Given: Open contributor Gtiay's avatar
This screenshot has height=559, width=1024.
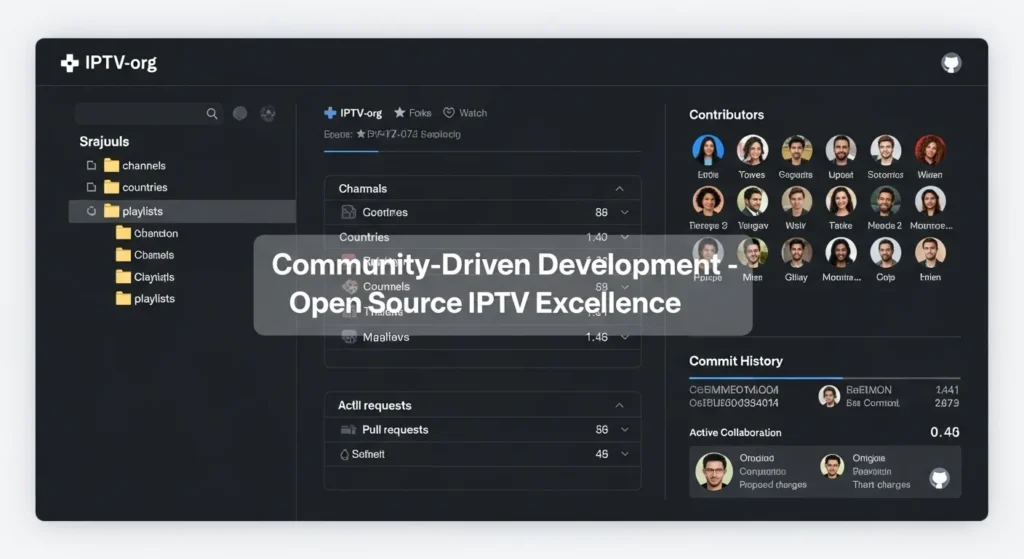Looking at the screenshot, I should click(797, 253).
